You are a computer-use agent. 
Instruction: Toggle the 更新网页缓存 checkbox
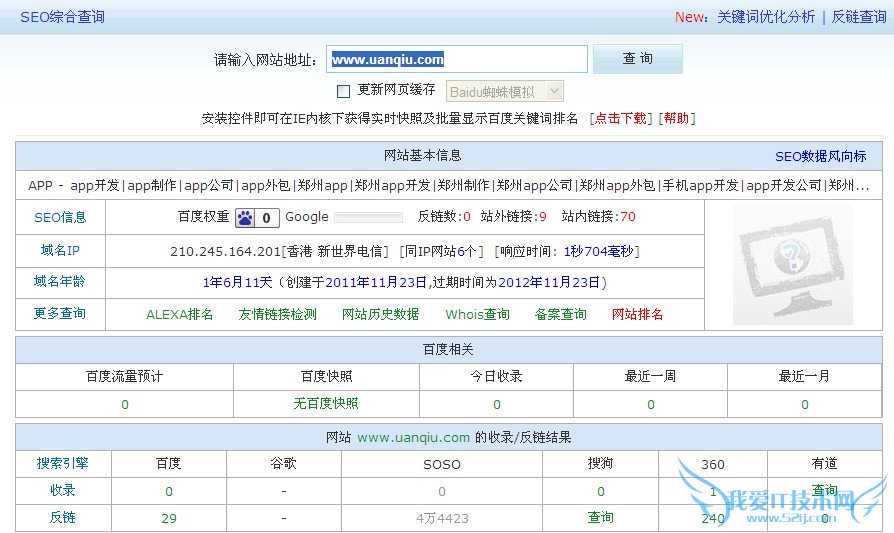click(x=344, y=91)
